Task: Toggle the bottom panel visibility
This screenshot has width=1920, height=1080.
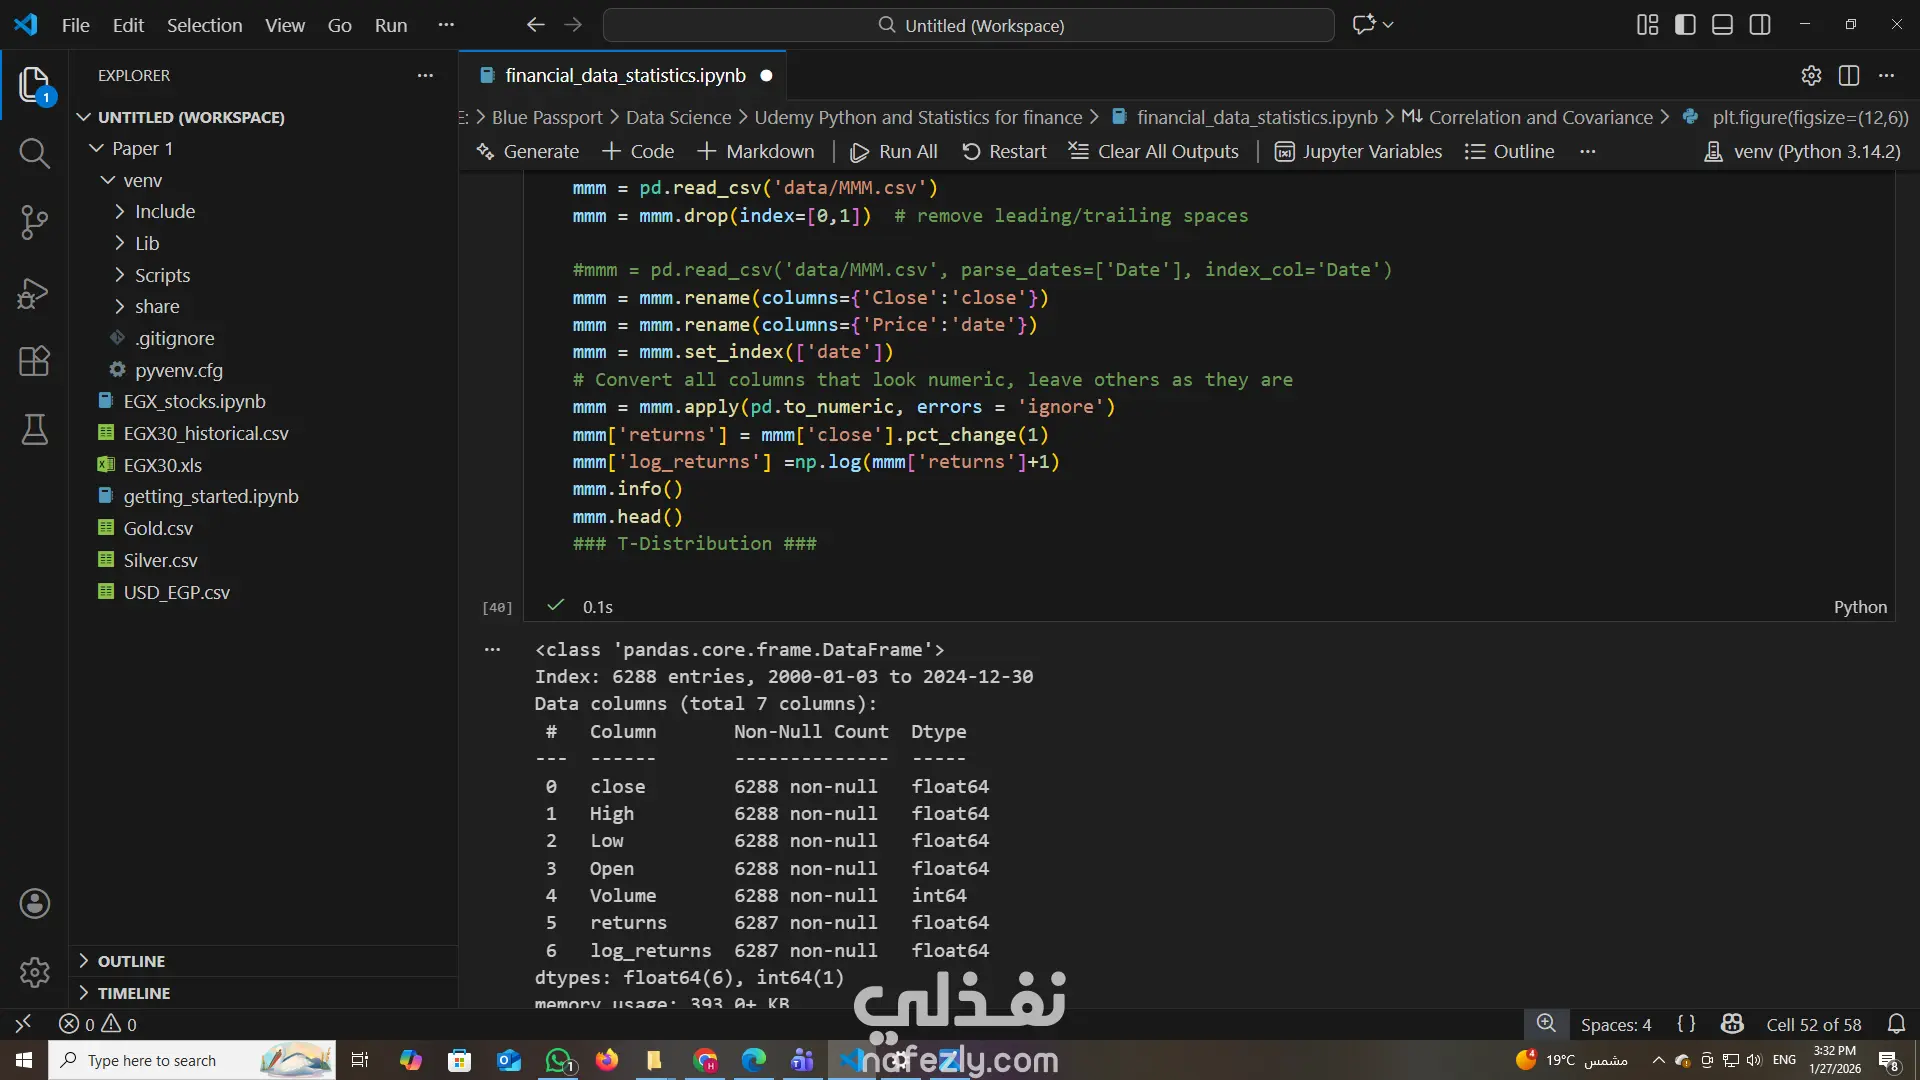Action: tap(1722, 25)
